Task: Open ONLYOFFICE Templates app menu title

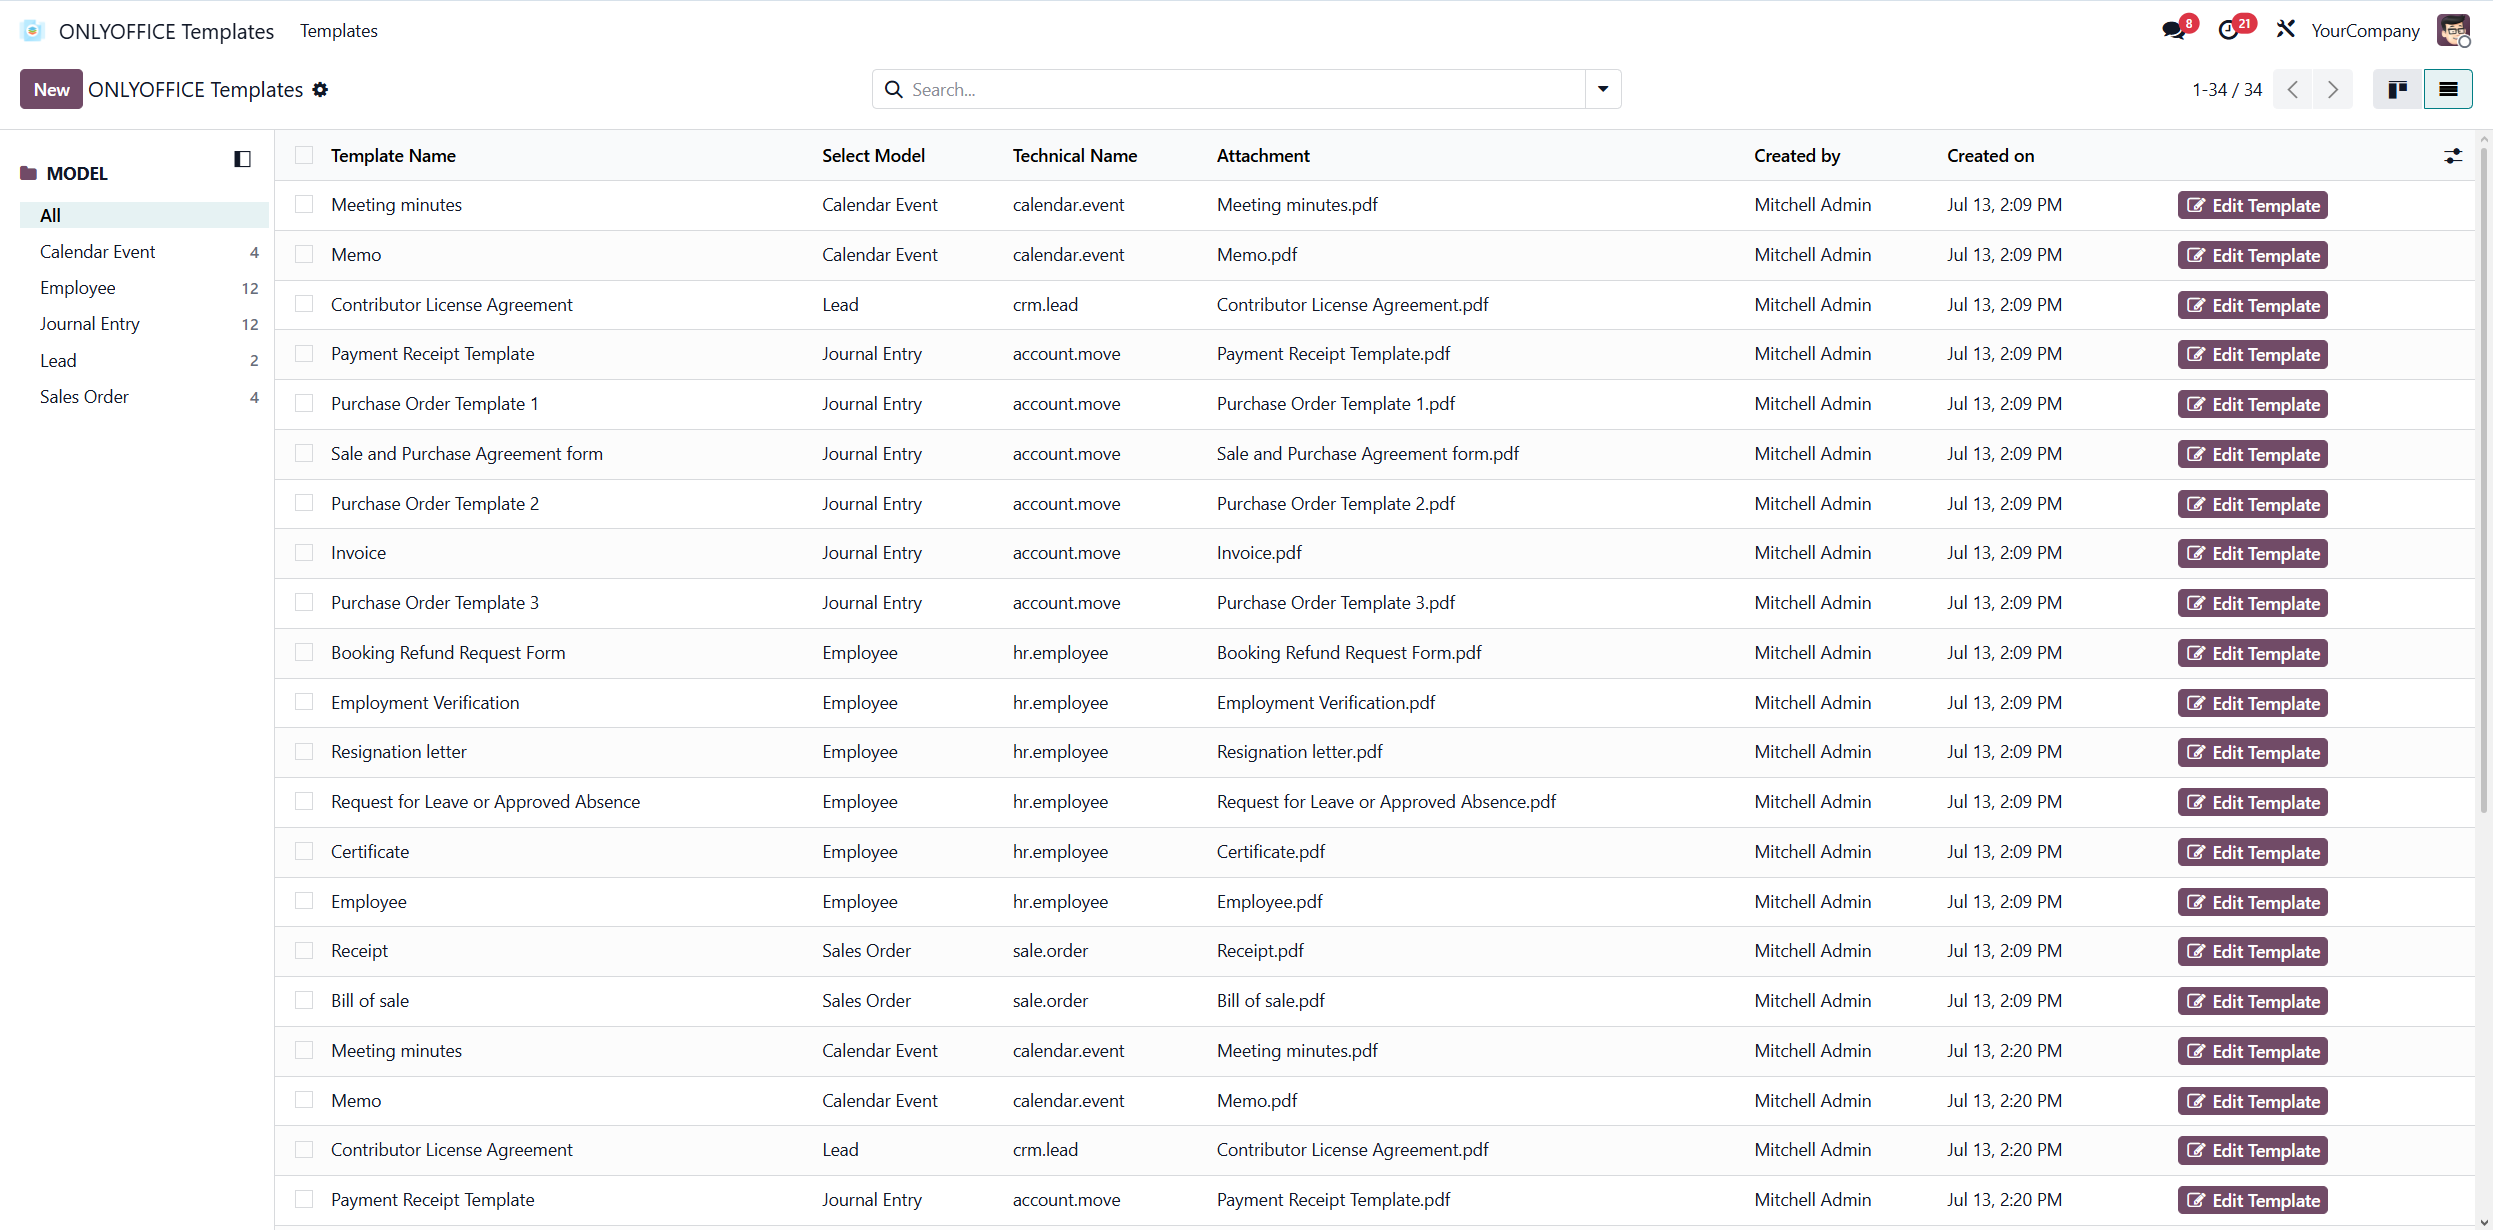Action: coord(166,31)
